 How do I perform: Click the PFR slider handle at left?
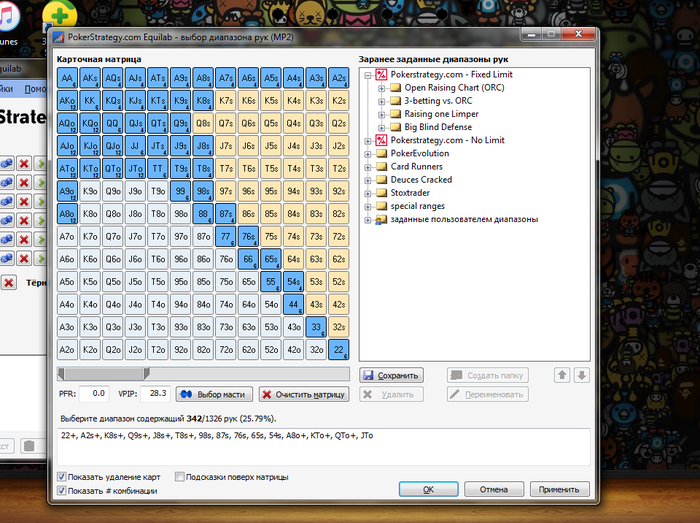click(x=61, y=374)
